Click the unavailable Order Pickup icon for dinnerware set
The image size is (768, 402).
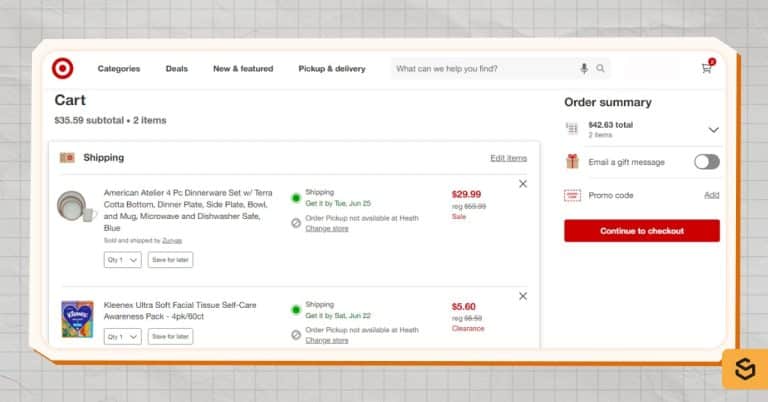coord(296,223)
